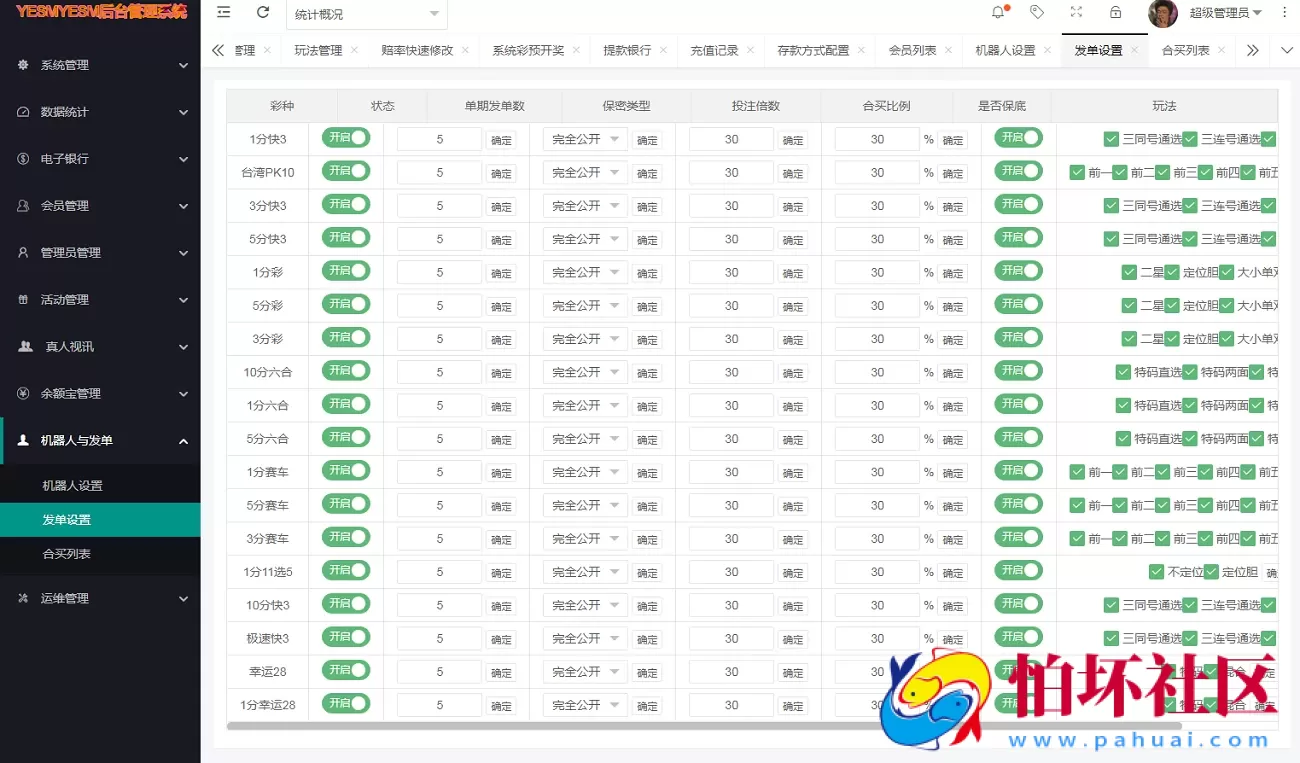Open the 统计概况 dropdown in the header
1300x763 pixels.
[x=366, y=15]
